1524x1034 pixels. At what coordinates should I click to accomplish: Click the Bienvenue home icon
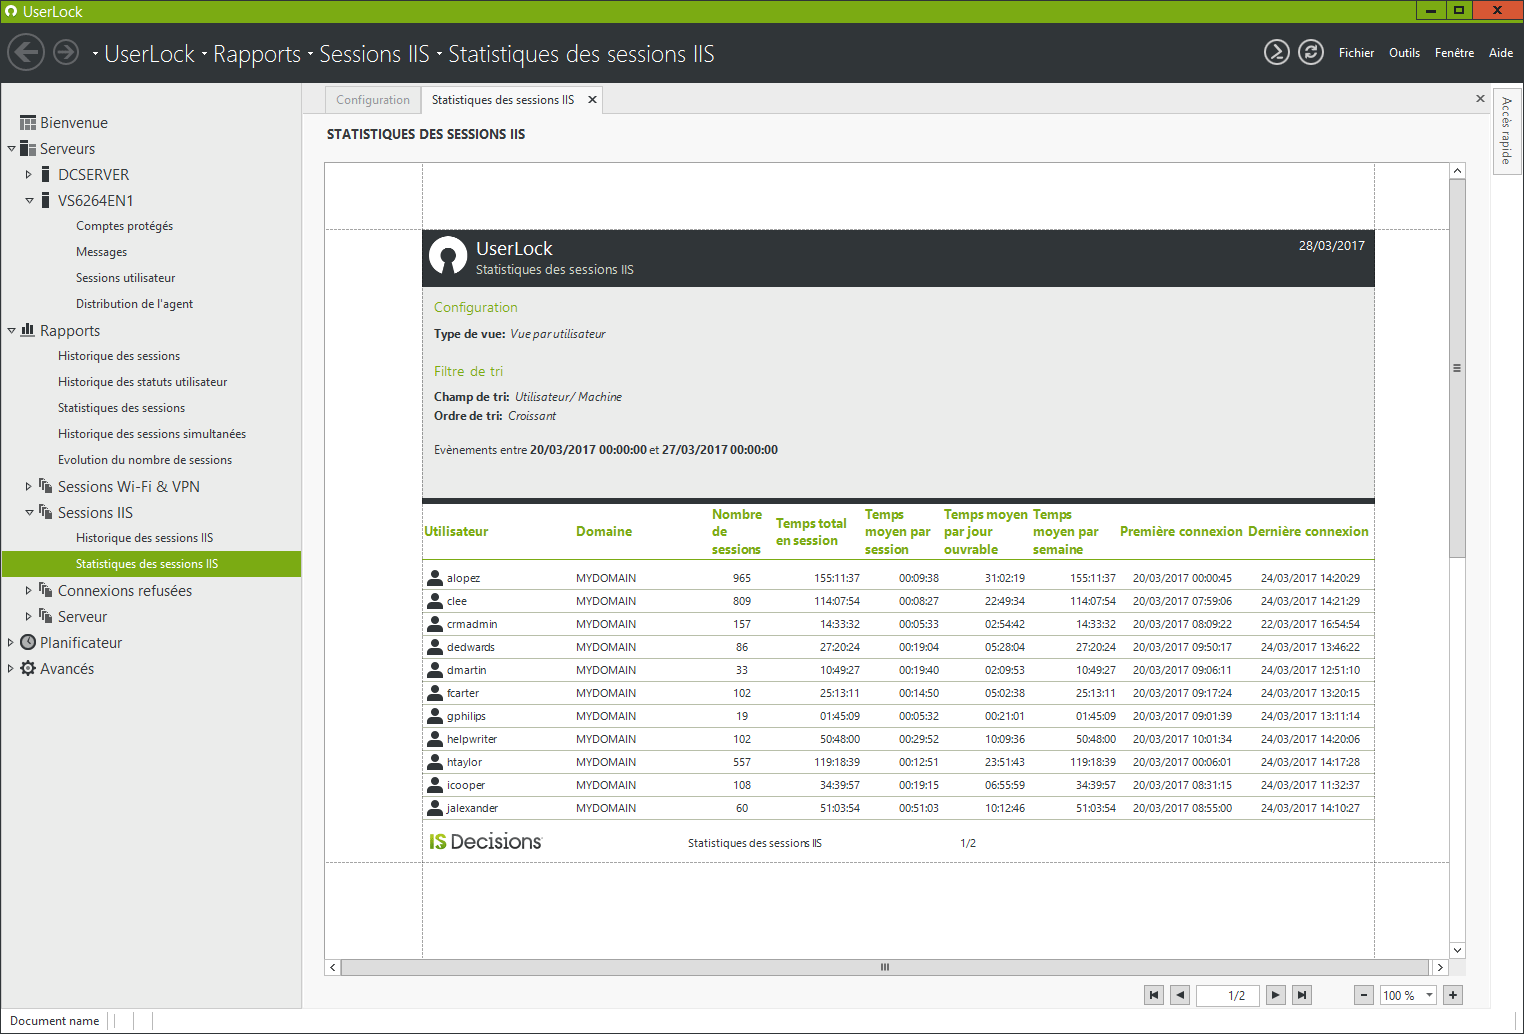[28, 123]
